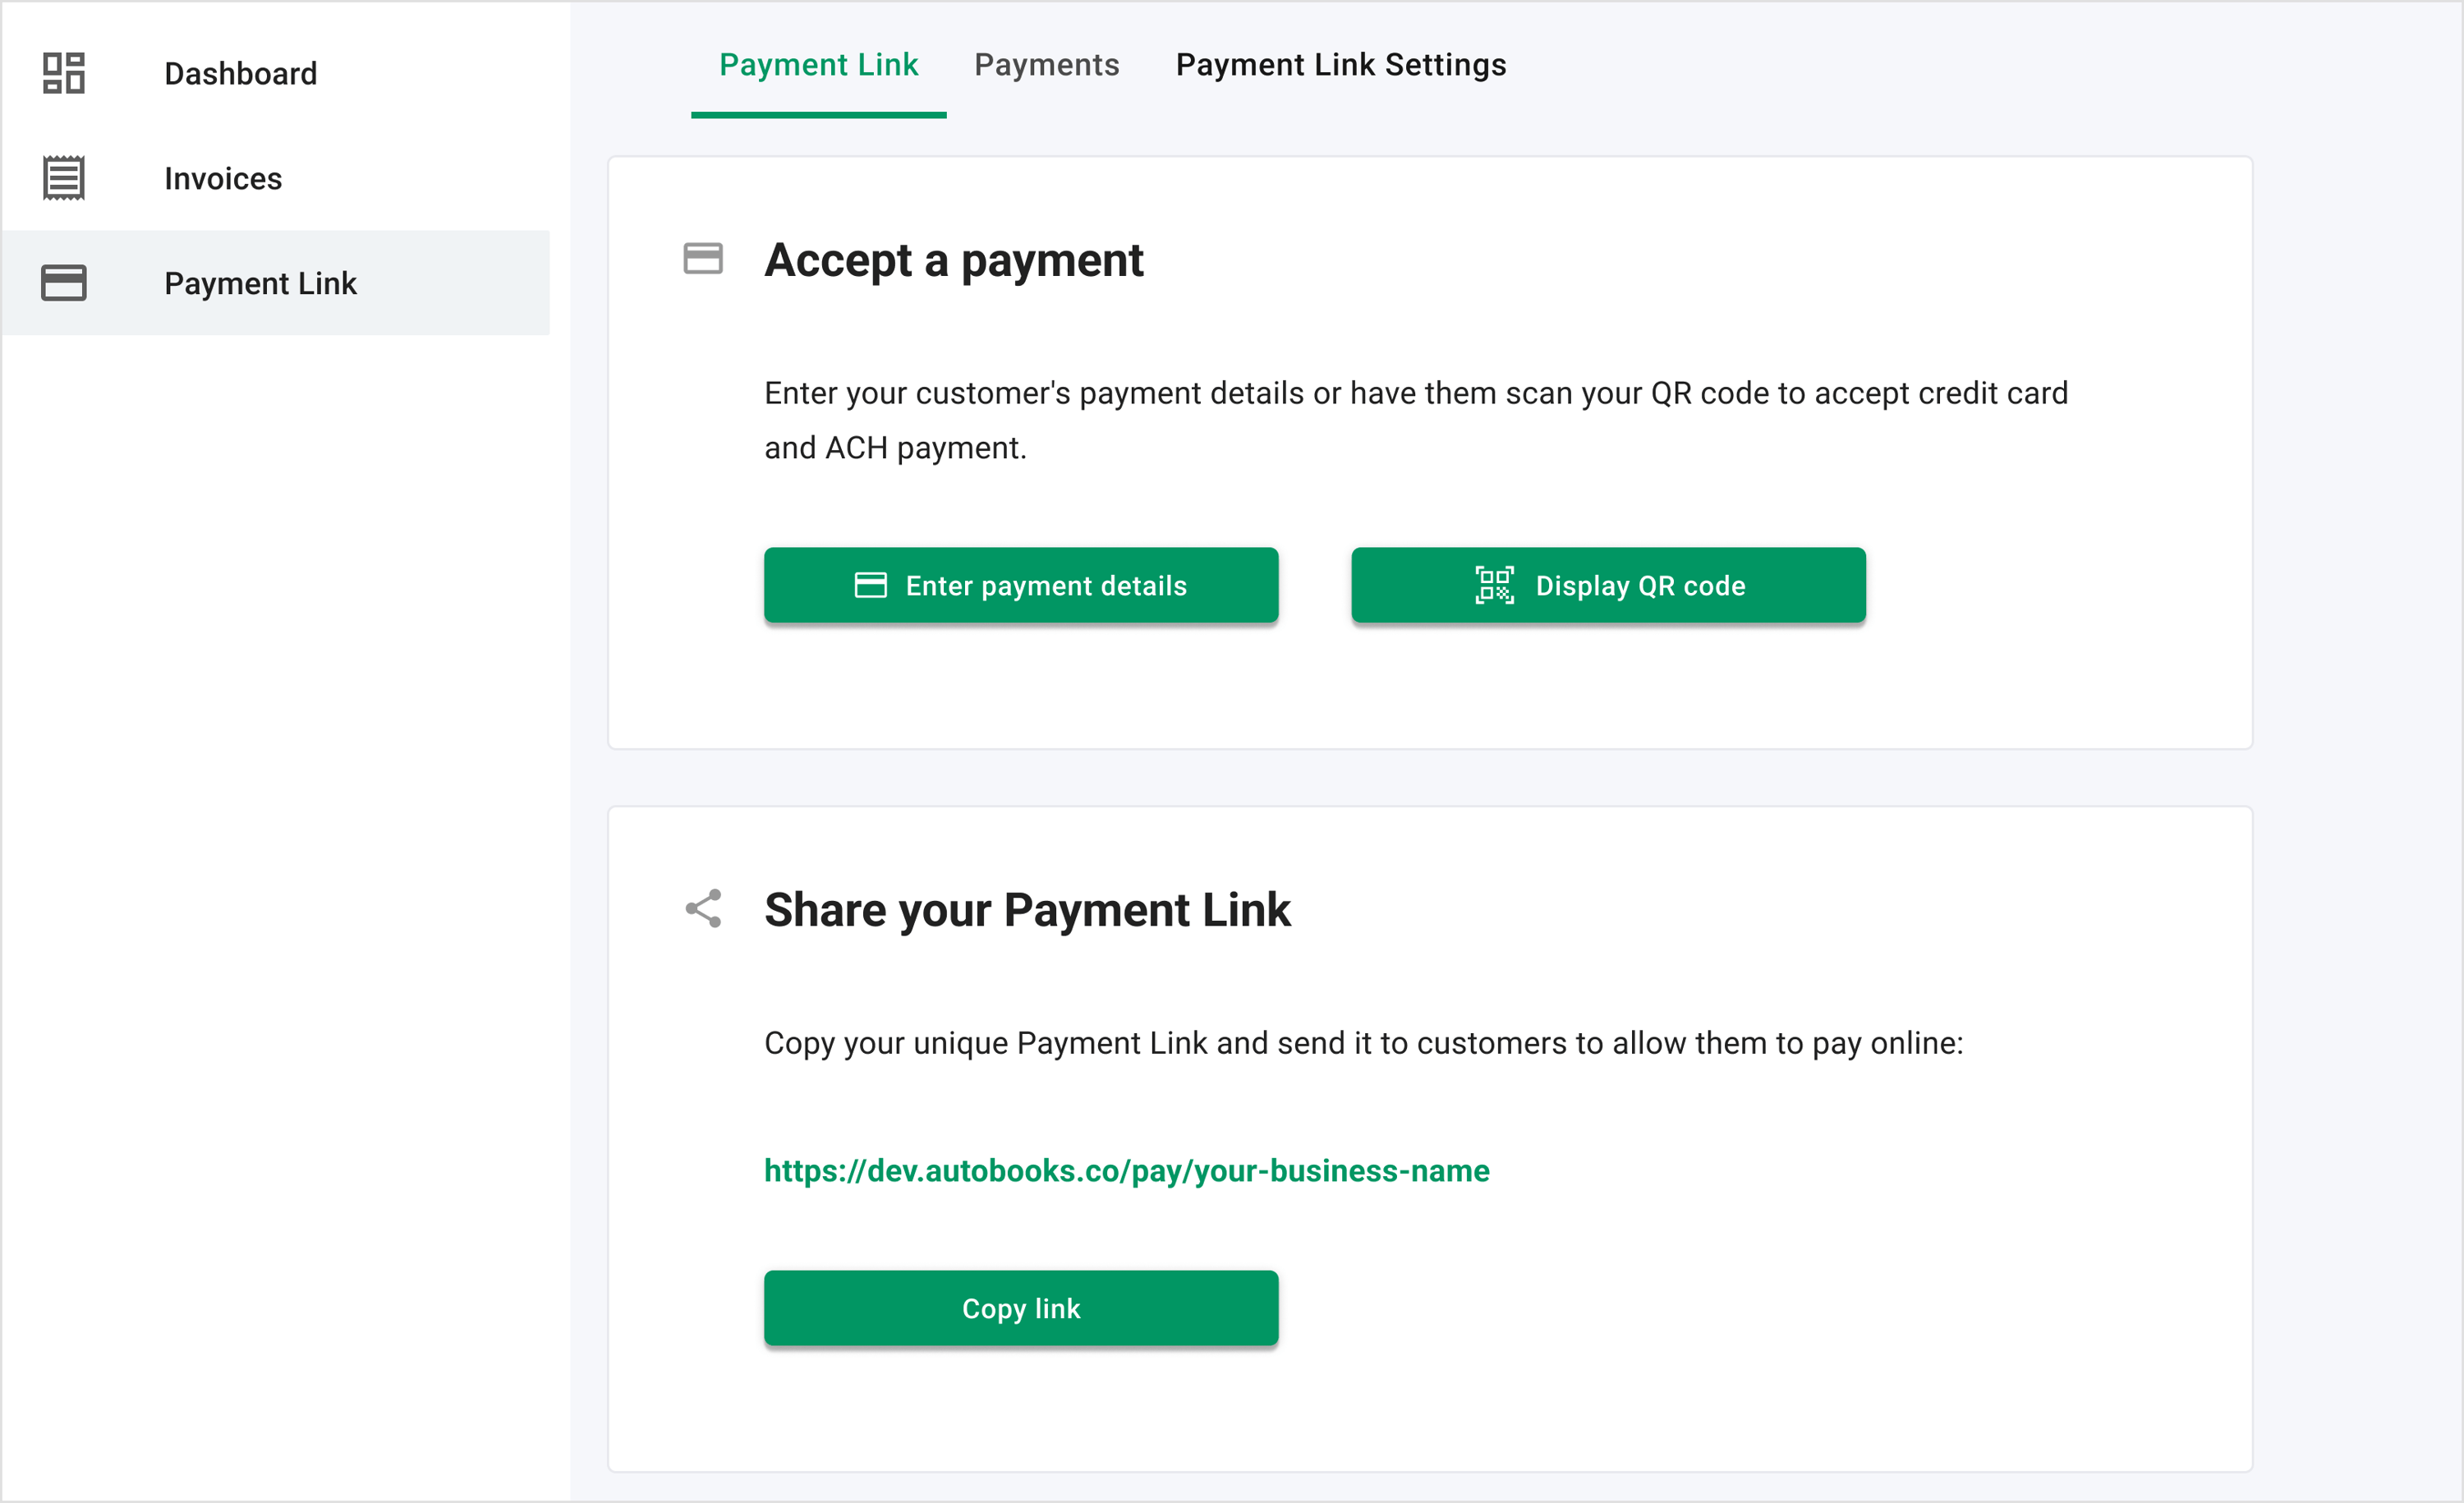Image resolution: width=2464 pixels, height=1503 pixels.
Task: Click the Display QR code button label
Action: (x=1640, y=586)
